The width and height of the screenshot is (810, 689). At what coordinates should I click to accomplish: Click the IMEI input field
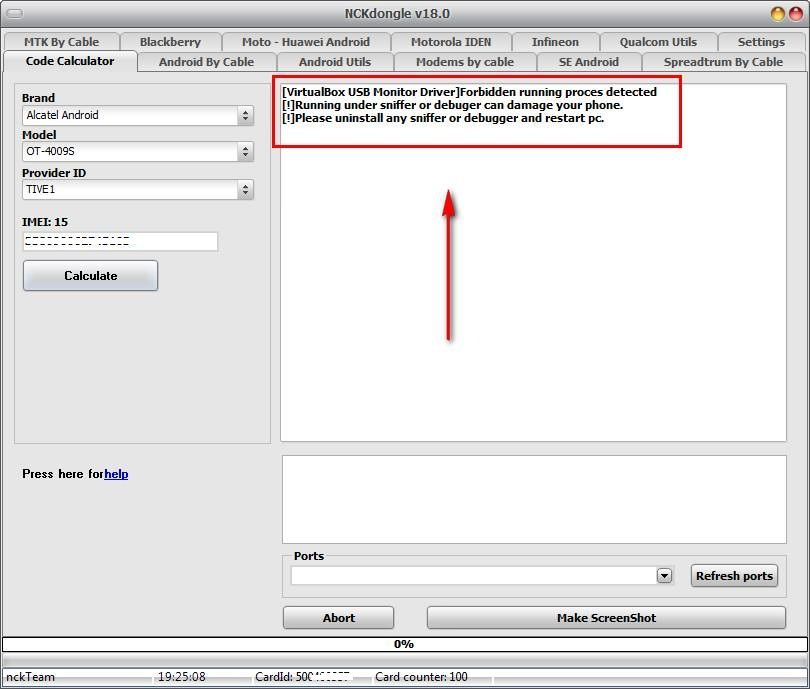point(120,241)
